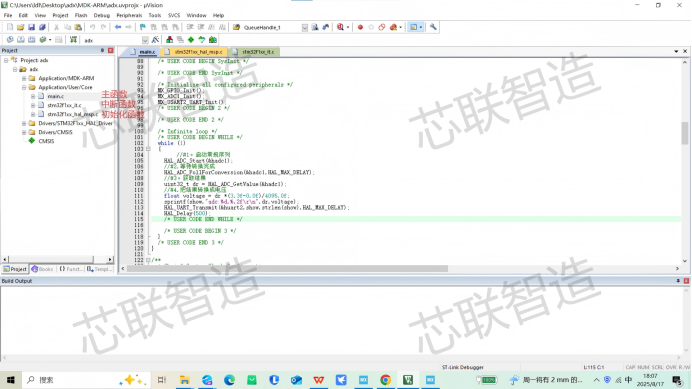Click the Open file folder icon
The width and height of the screenshot is (692, 389).
[20, 27]
